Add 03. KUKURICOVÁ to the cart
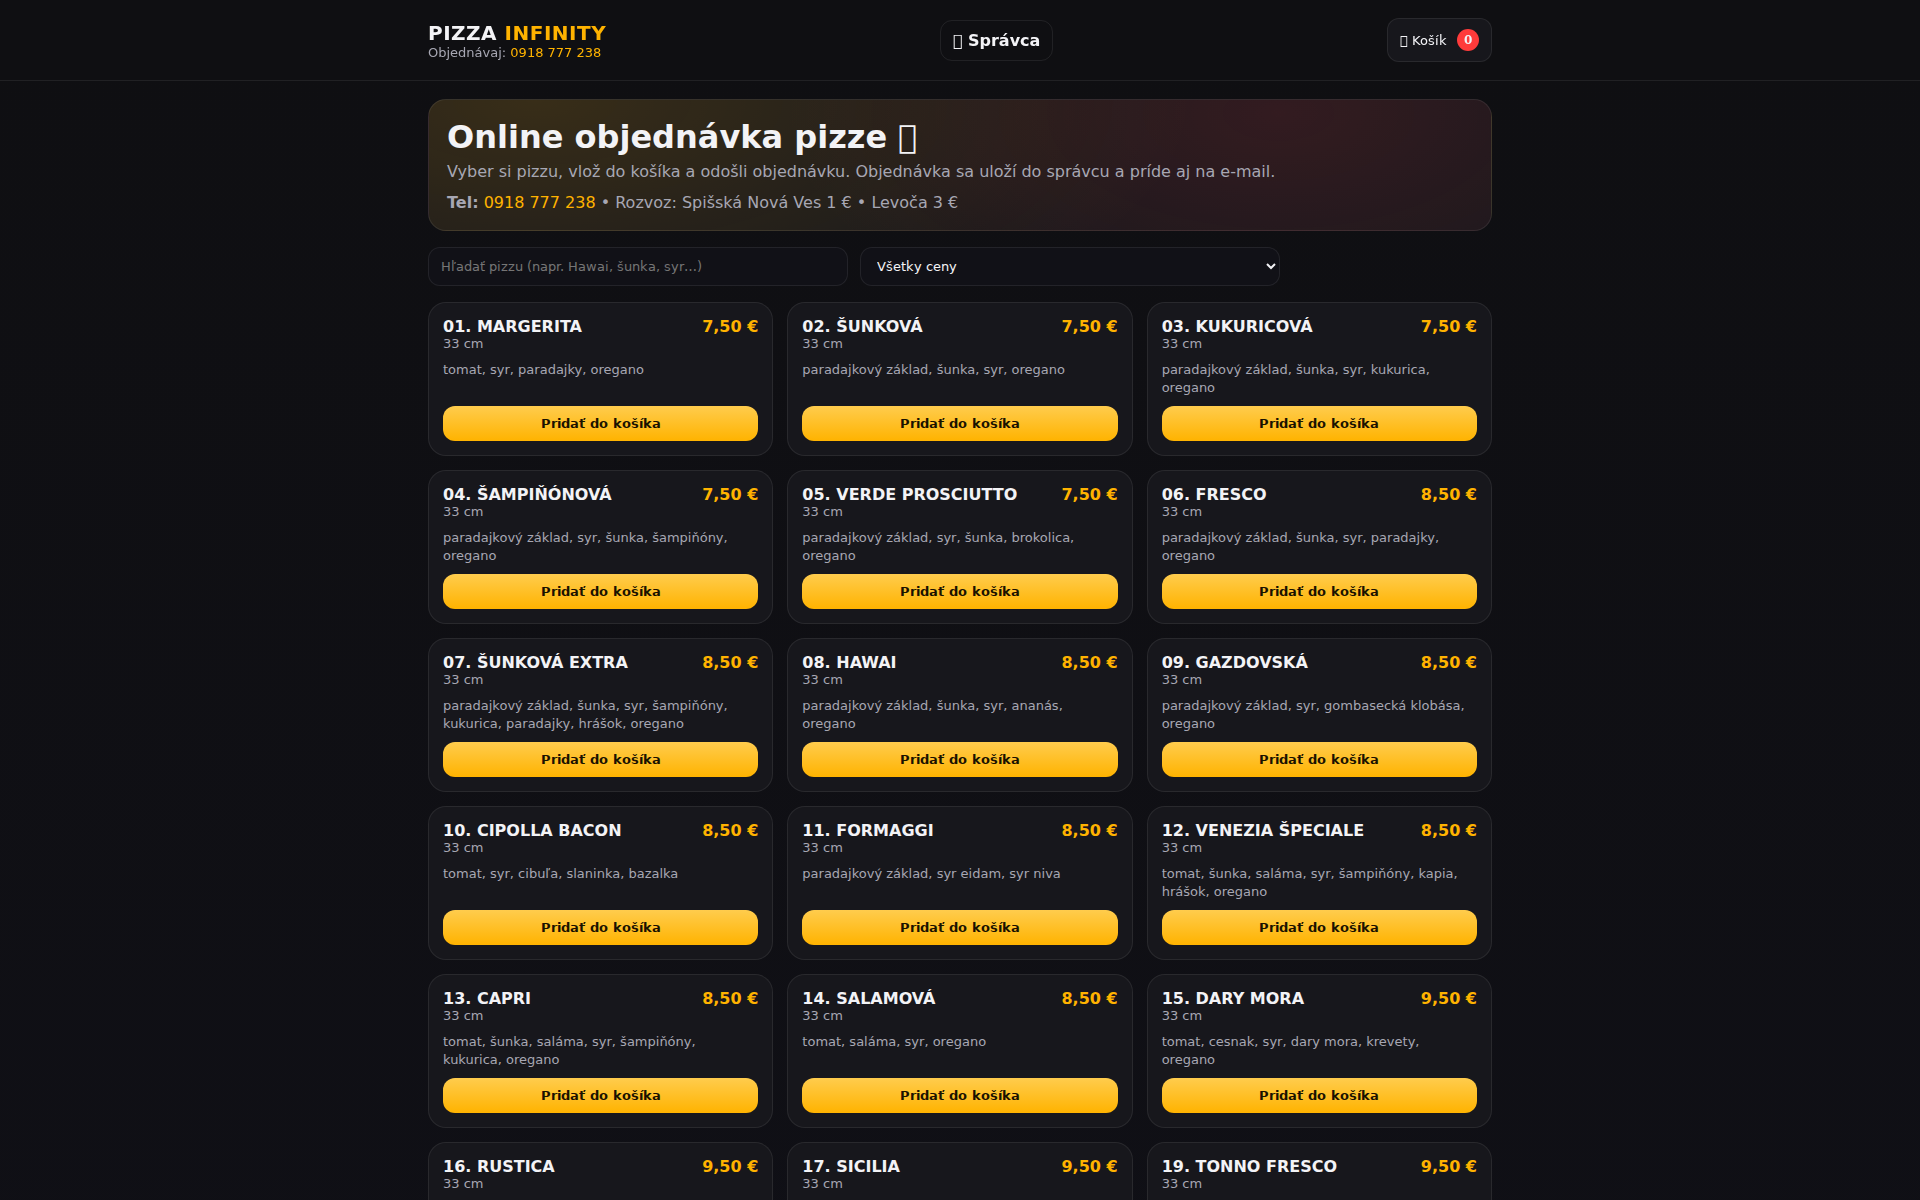Screen dimensions: 1920x1200 pyautogui.click(x=1318, y=423)
